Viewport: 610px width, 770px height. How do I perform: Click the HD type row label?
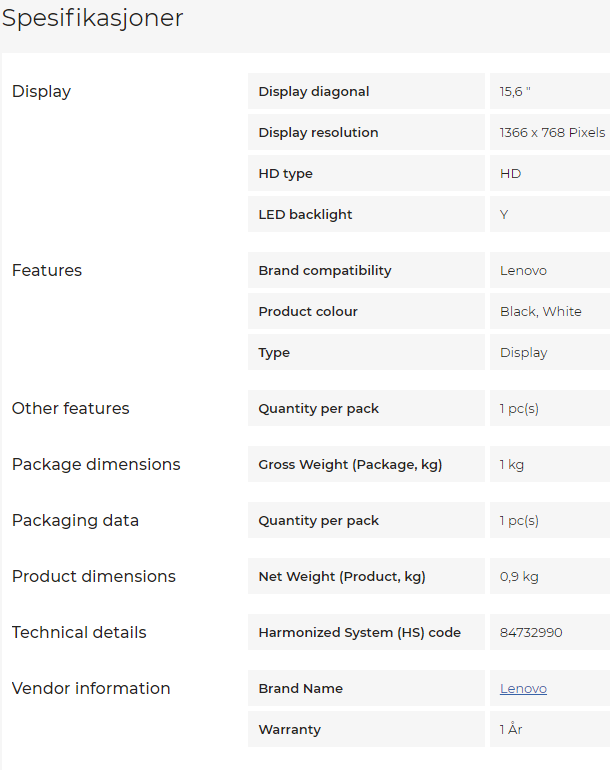click(x=285, y=174)
